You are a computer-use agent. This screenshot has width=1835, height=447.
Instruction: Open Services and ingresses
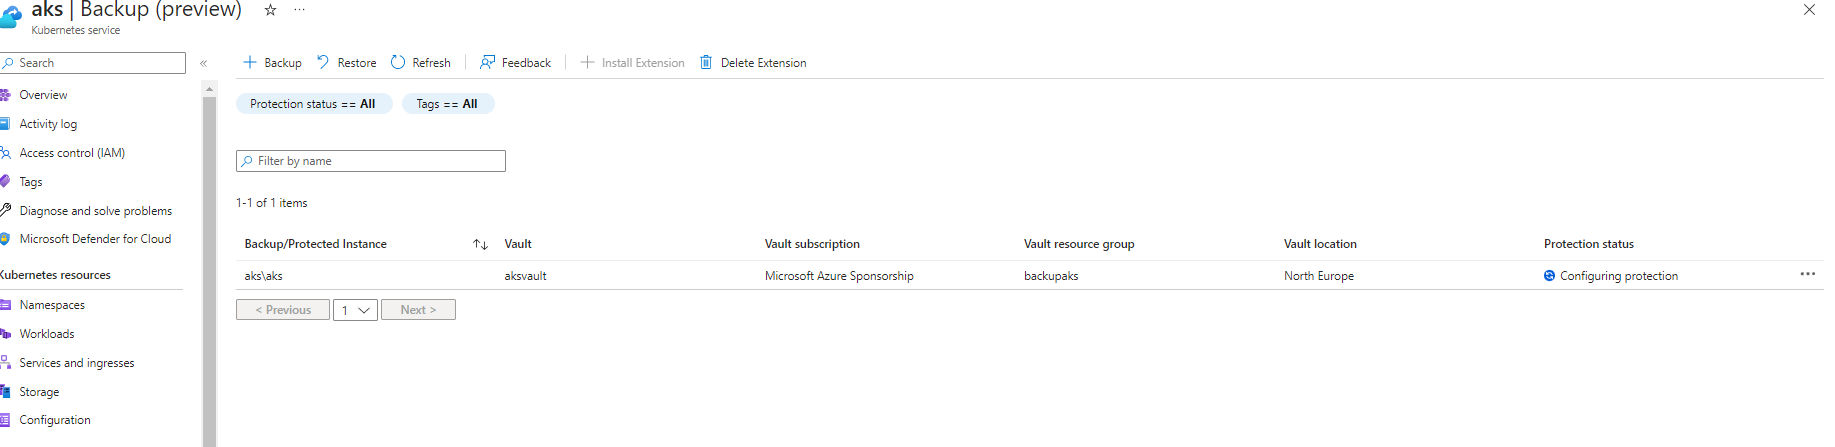pyautogui.click(x=77, y=363)
